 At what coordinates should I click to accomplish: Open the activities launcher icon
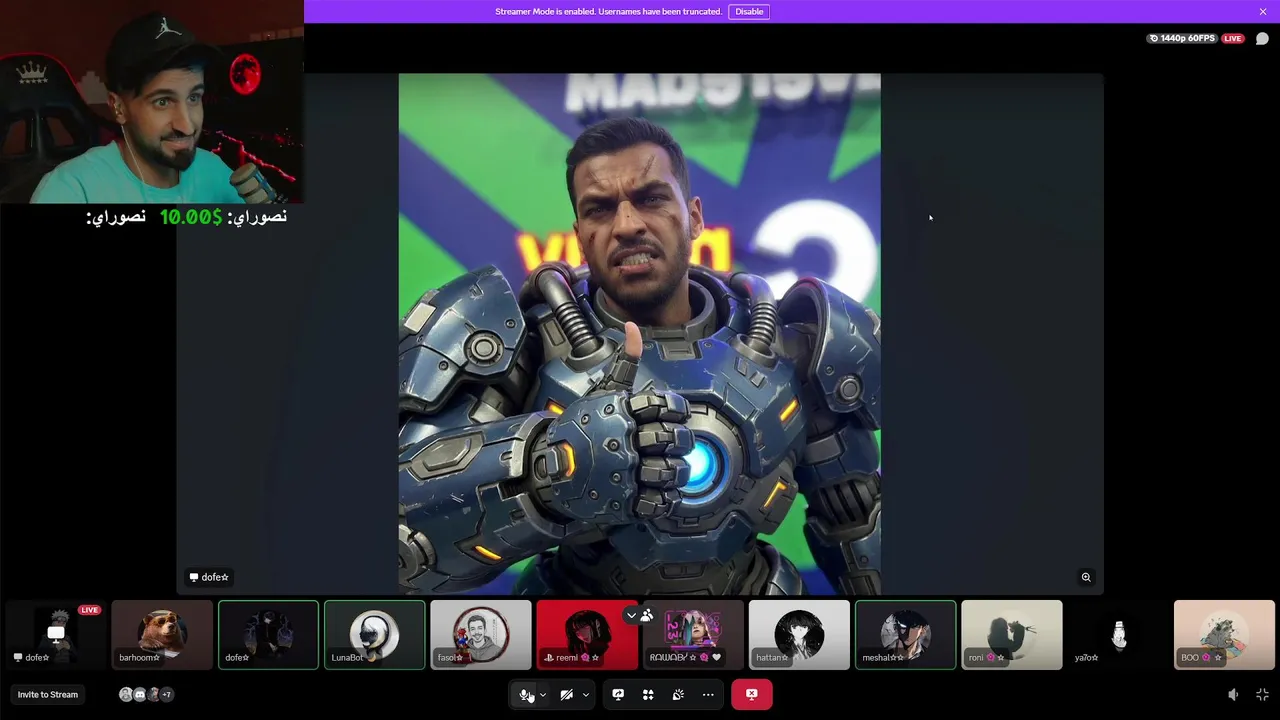[x=648, y=695]
